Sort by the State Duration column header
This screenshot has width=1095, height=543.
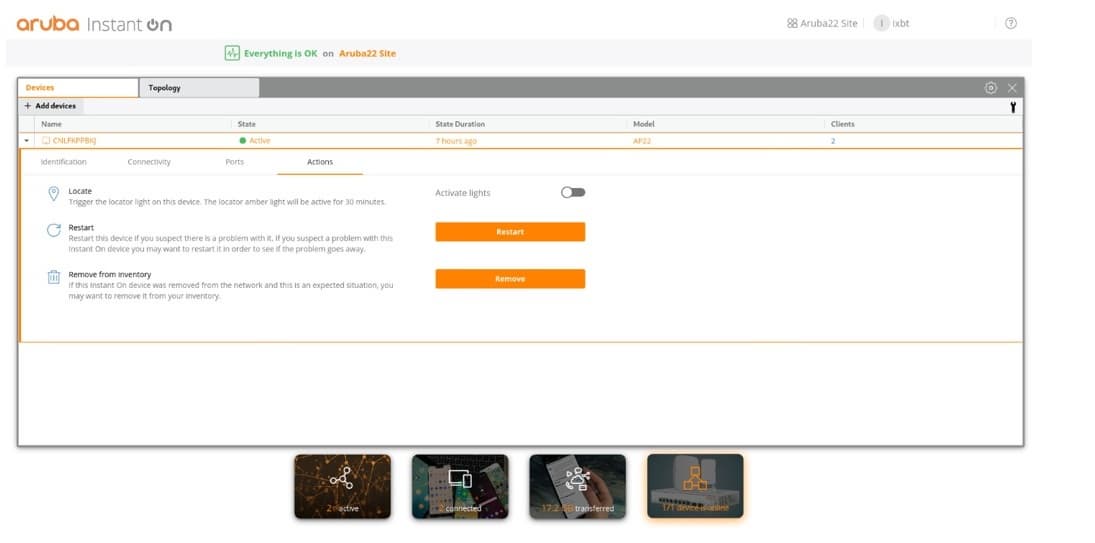pyautogui.click(x=460, y=124)
